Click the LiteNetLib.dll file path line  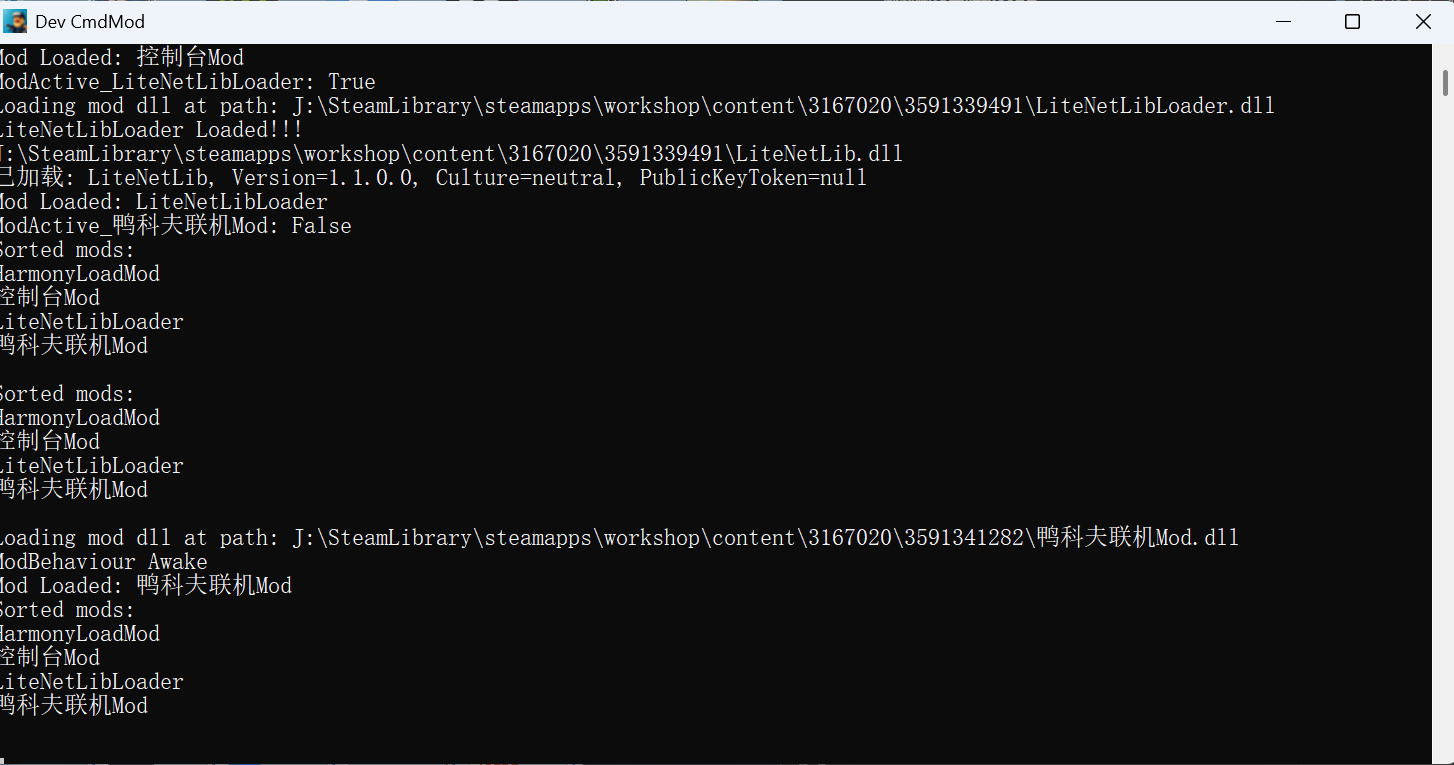point(450,154)
